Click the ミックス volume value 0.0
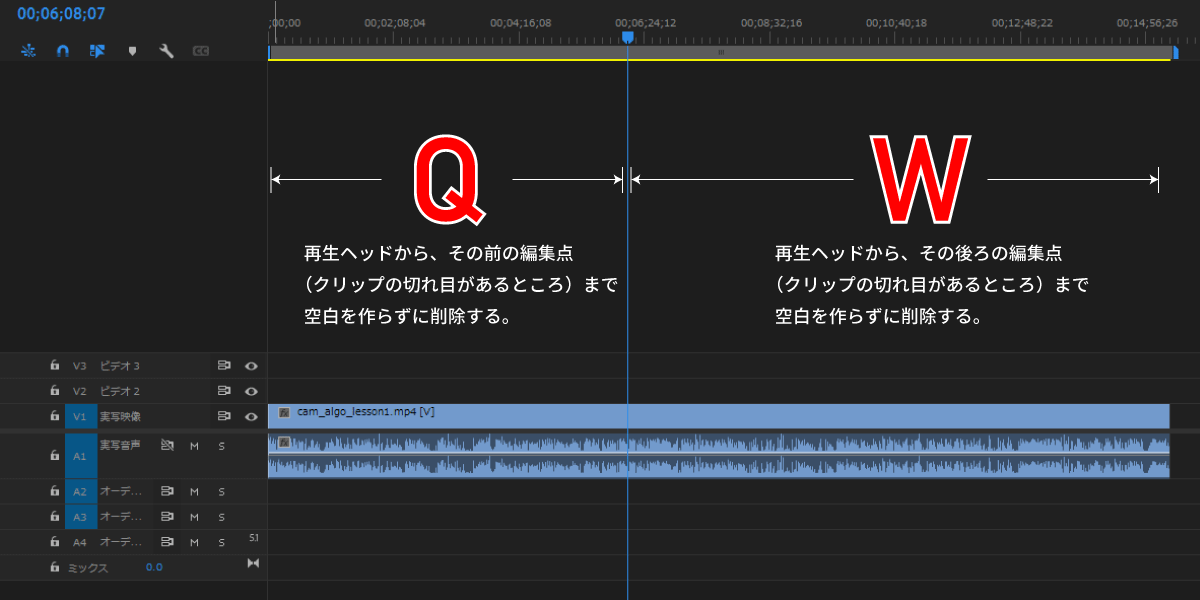The width and height of the screenshot is (1200, 600). pos(154,567)
